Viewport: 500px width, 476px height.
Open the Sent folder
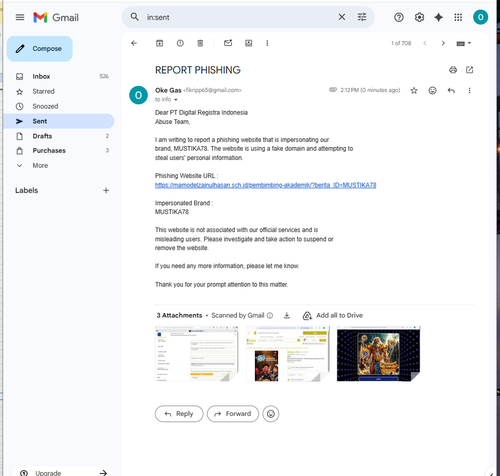(59, 121)
